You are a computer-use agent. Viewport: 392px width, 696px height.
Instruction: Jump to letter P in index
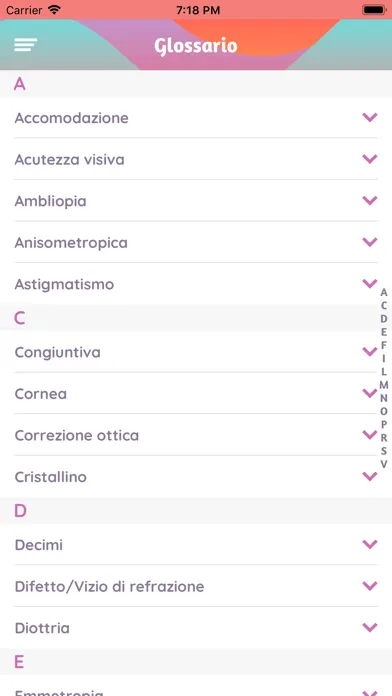click(x=384, y=424)
